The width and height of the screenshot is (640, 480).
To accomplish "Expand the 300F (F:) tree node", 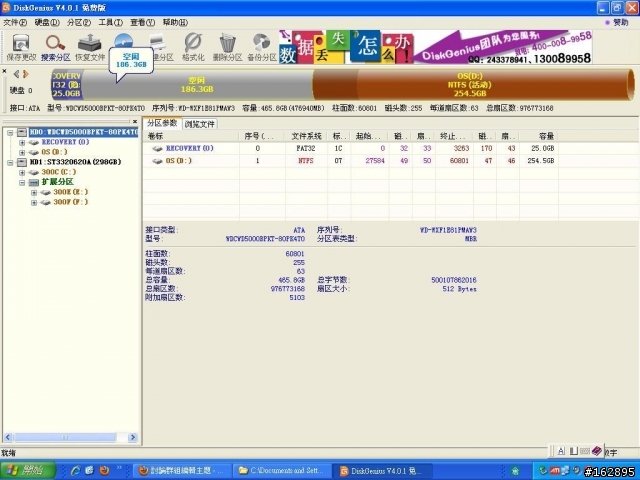I will tap(34, 202).
